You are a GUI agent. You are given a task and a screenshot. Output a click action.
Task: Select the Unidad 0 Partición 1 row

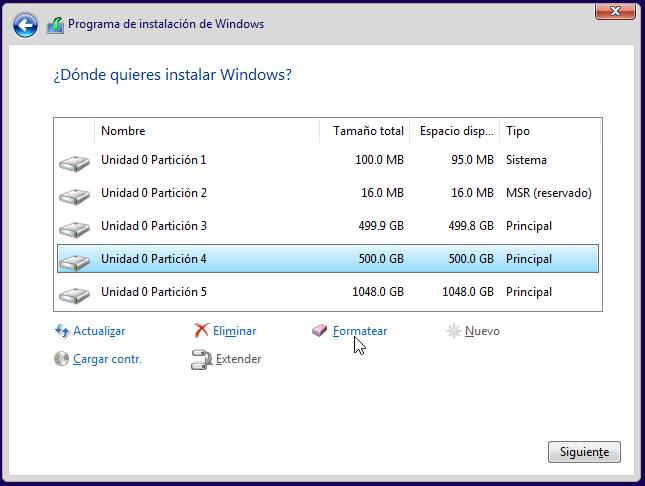coord(328,160)
